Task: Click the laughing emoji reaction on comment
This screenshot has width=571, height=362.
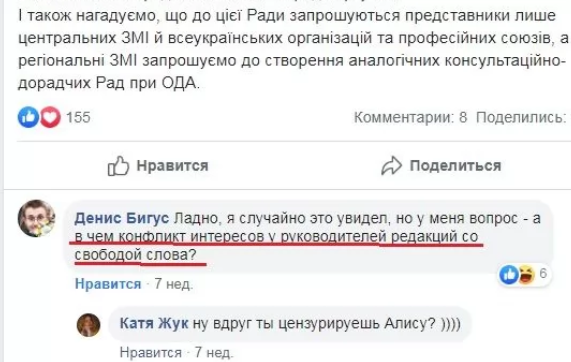Action: pos(526,274)
